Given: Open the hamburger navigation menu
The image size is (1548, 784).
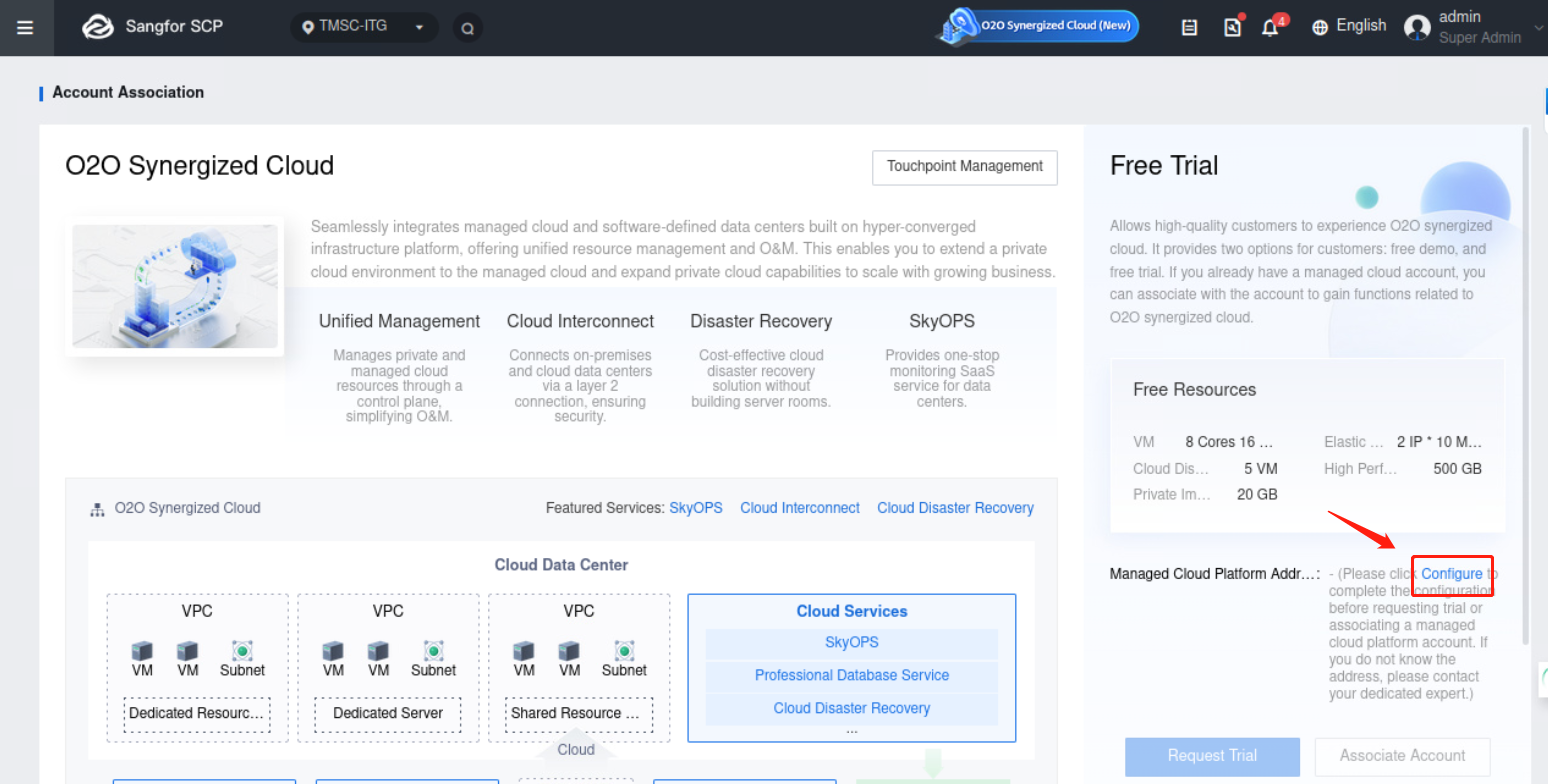Looking at the screenshot, I should tap(25, 28).
